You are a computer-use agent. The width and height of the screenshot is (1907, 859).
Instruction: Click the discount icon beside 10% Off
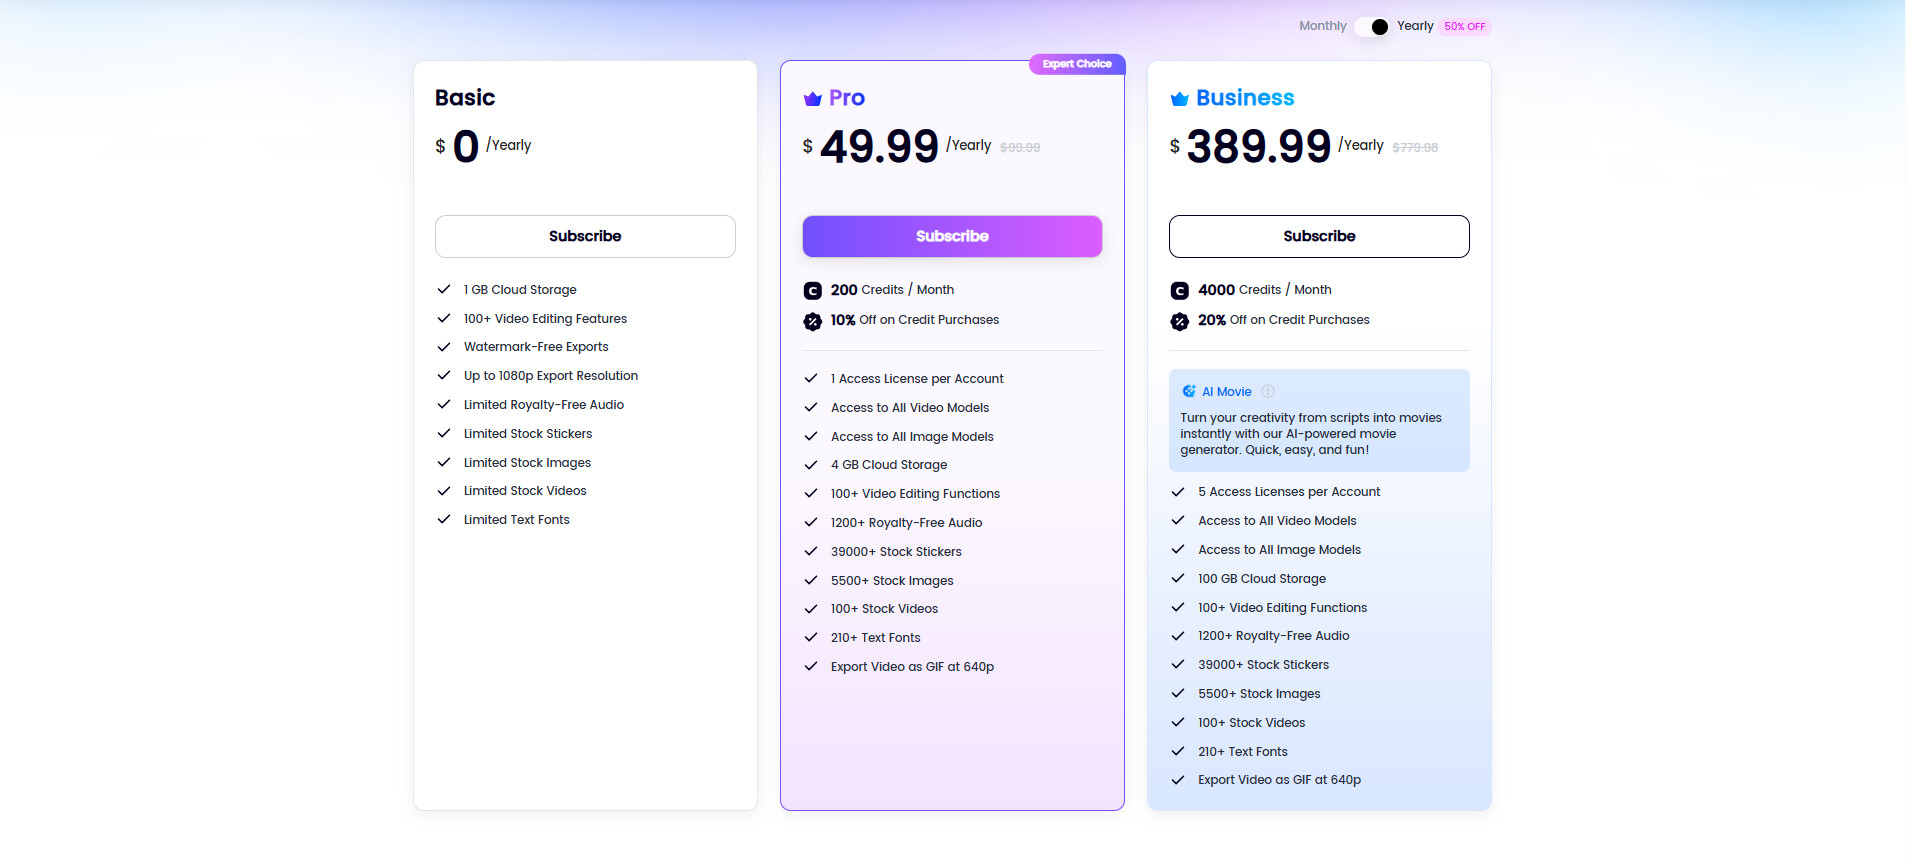[812, 321]
